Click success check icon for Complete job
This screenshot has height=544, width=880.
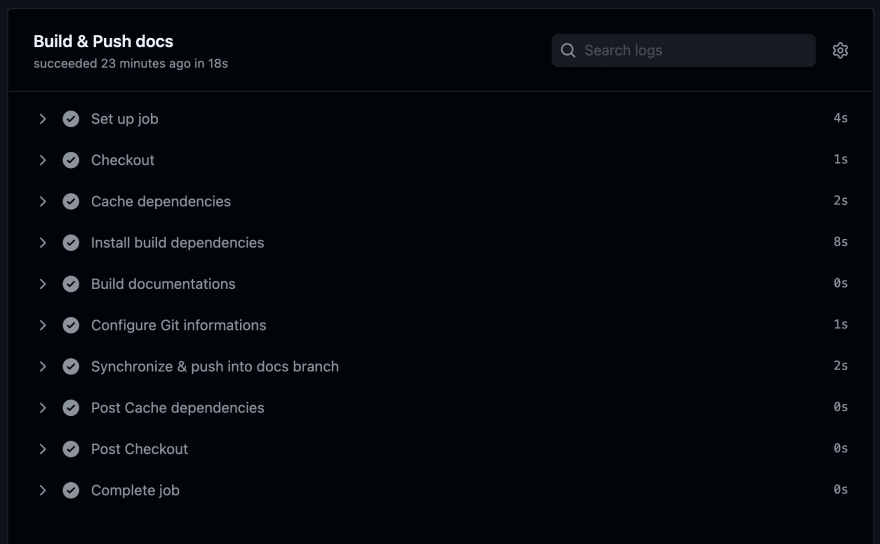71,490
